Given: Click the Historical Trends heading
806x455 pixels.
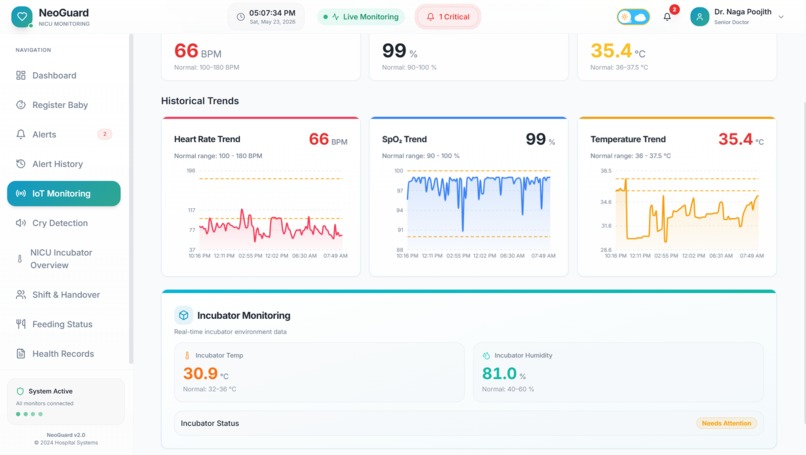Looking at the screenshot, I should [200, 101].
